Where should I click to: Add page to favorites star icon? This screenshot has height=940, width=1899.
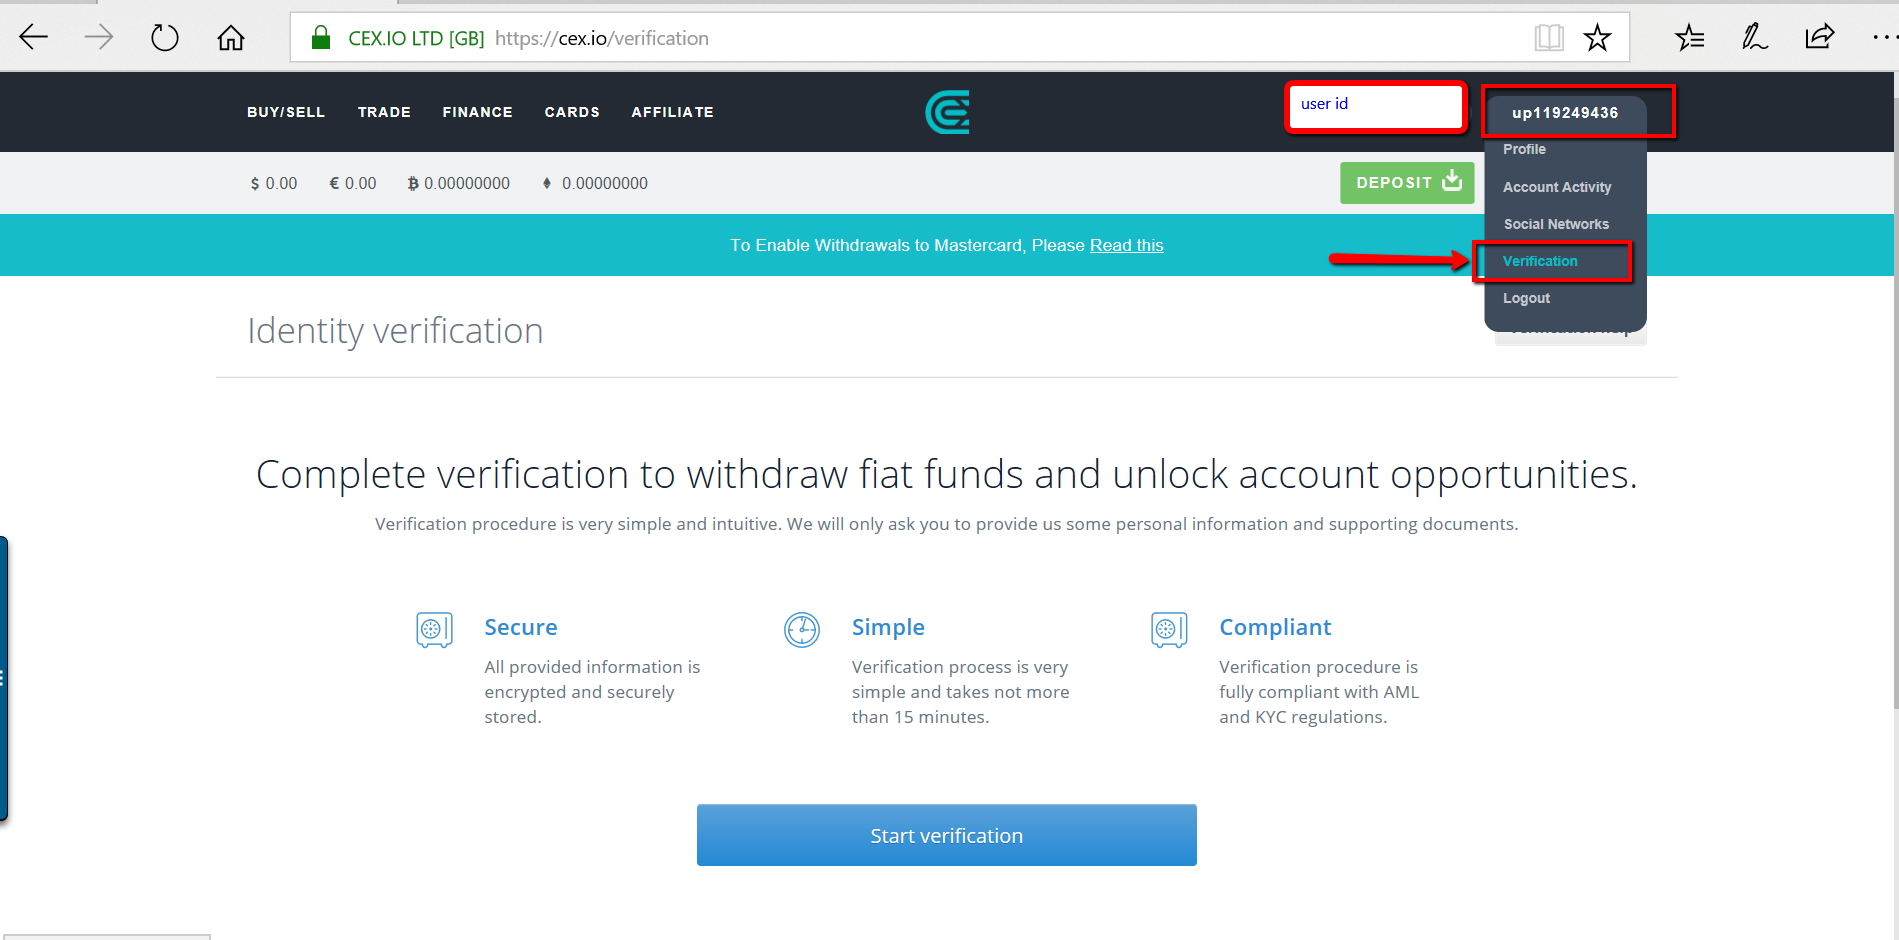(1598, 38)
